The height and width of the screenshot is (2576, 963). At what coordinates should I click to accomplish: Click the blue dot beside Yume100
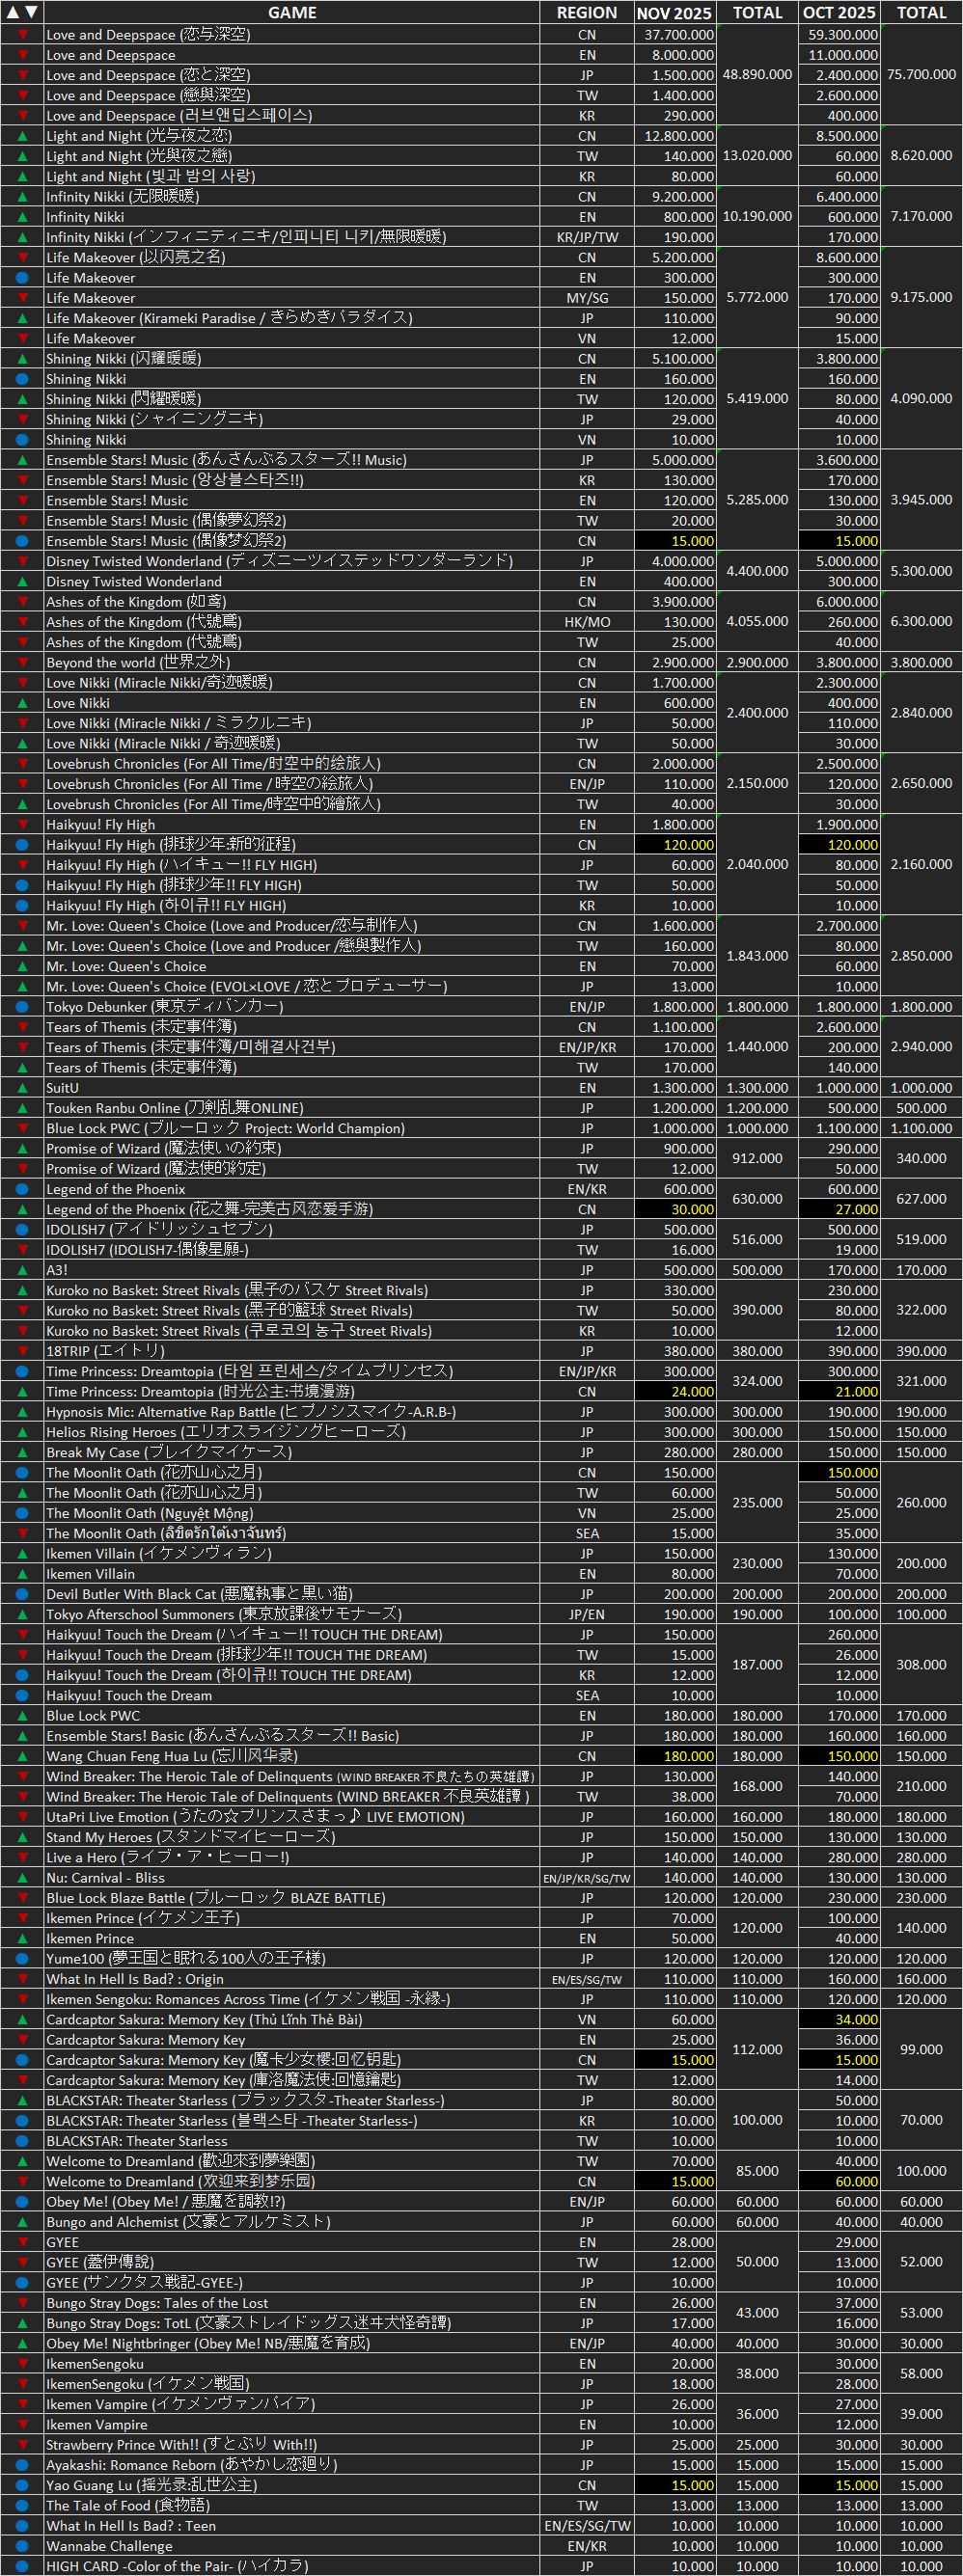(x=22, y=1959)
